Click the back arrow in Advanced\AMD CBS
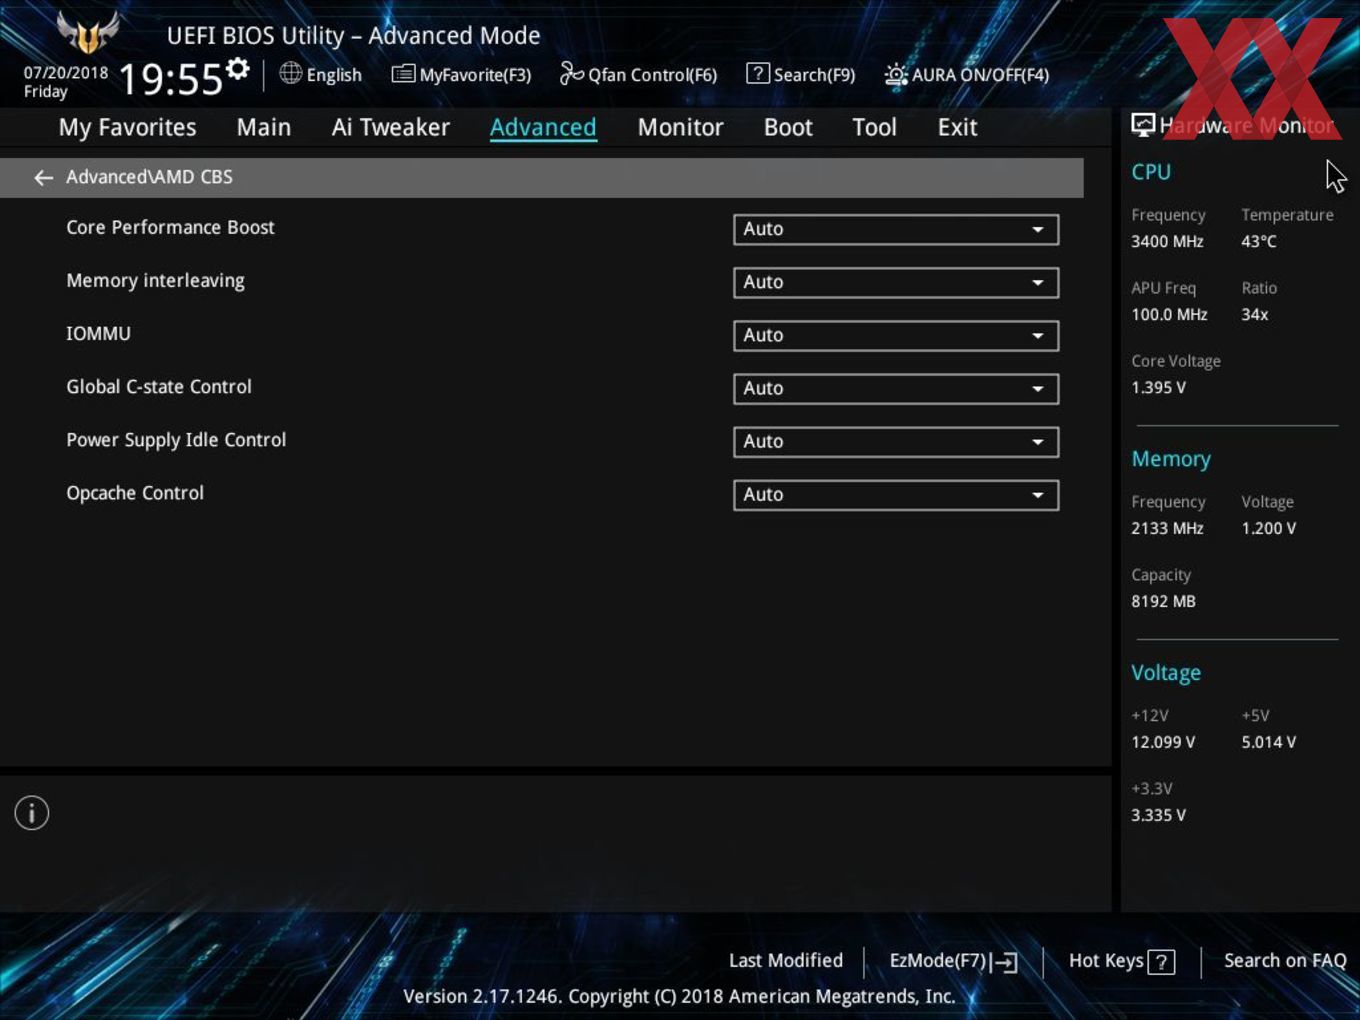 coord(43,178)
